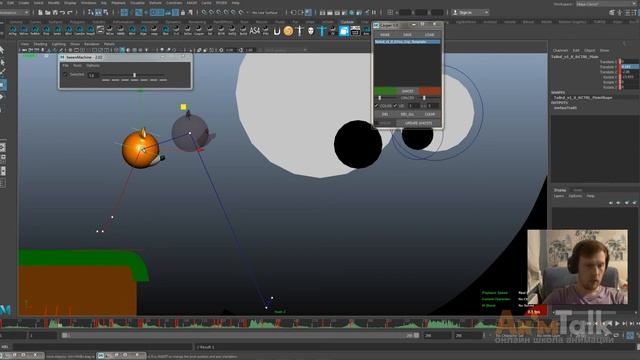
Task: Click the orange swirl shelf icon
Action: tap(288, 31)
